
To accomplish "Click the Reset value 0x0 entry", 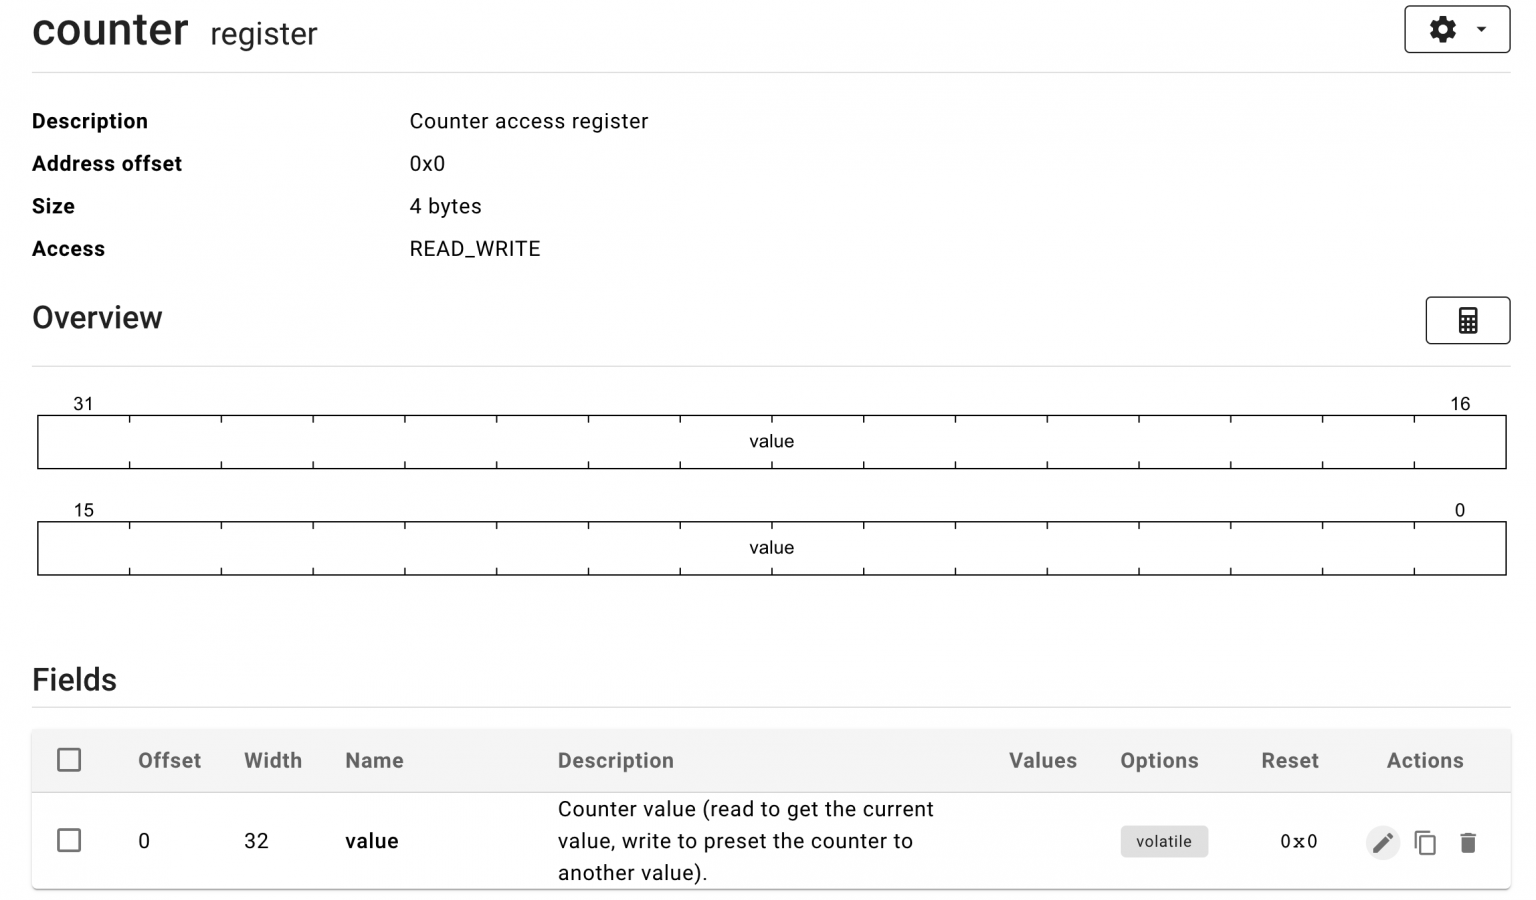I will click(1297, 841).
